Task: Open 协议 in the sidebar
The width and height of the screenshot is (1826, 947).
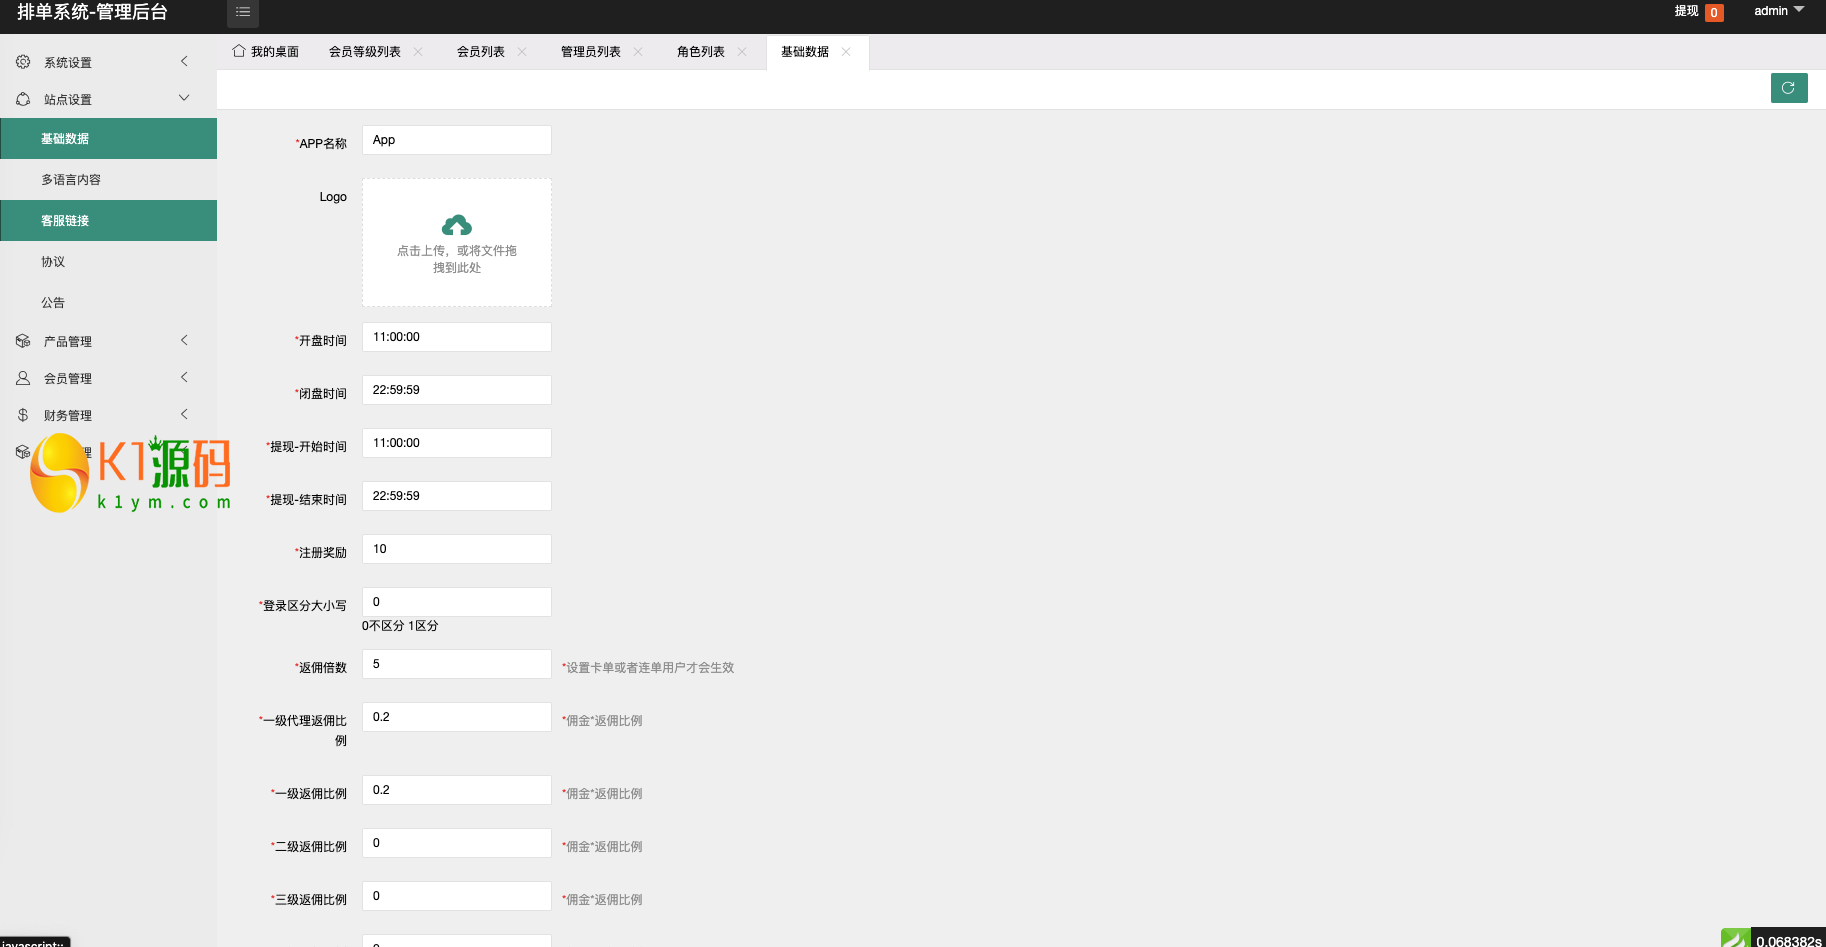Action: click(108, 262)
